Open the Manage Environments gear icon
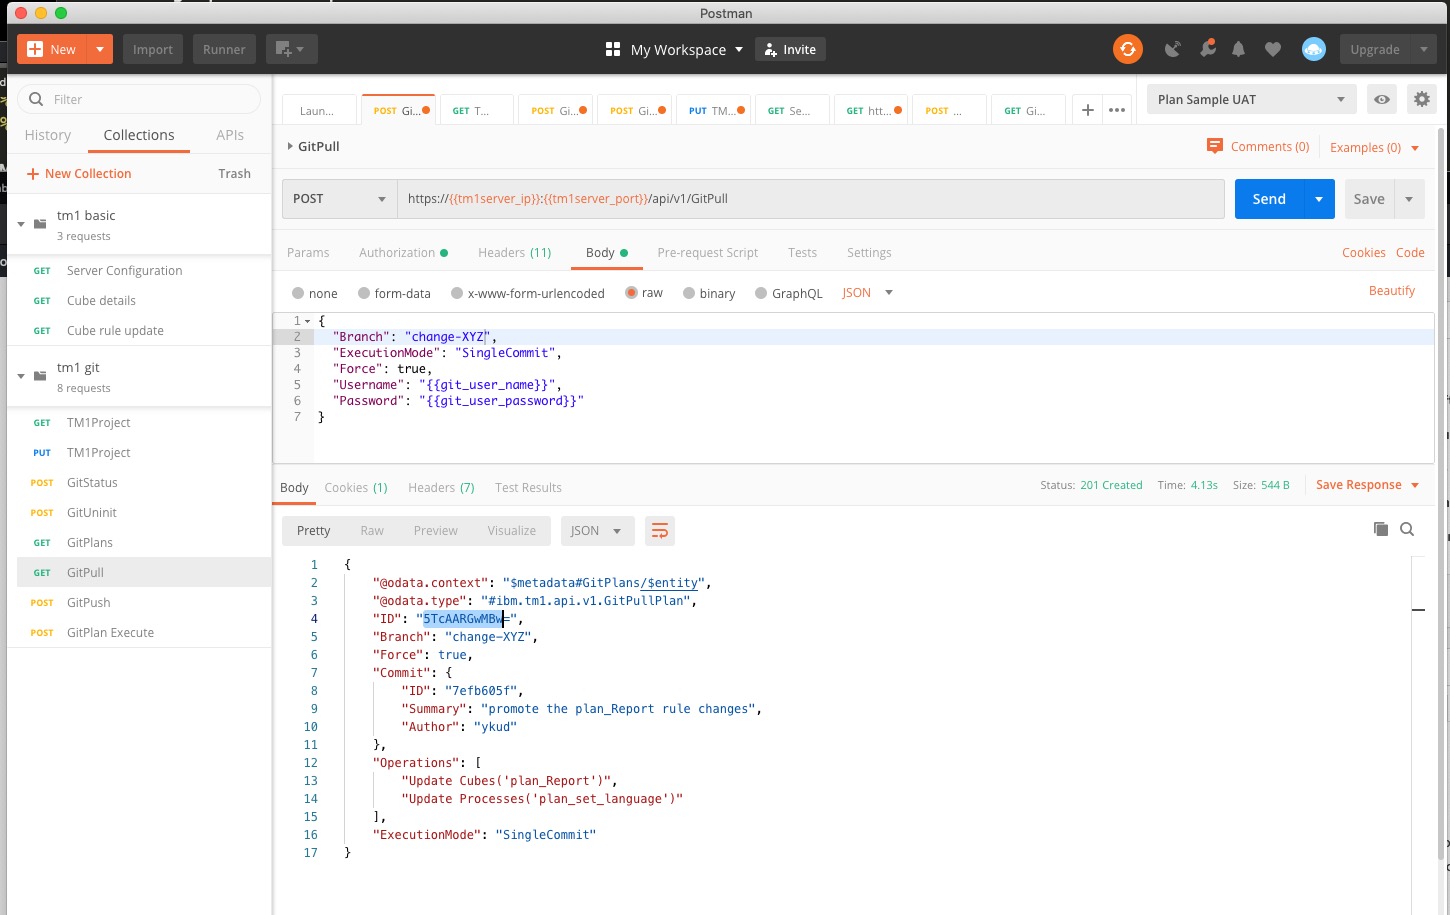 pyautogui.click(x=1422, y=99)
